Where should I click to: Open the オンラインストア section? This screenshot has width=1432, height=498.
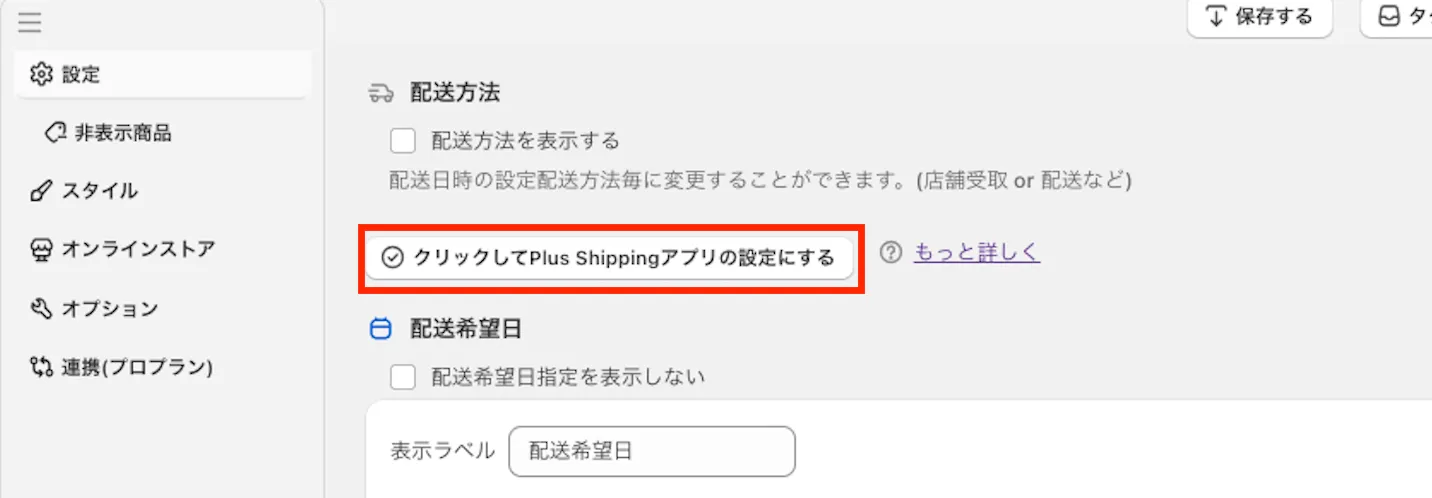[x=138, y=250]
